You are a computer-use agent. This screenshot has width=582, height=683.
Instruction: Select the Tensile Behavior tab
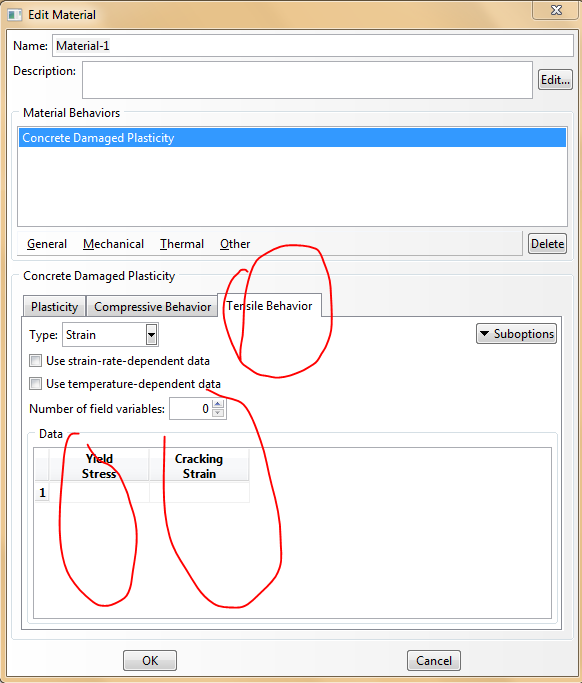point(270,306)
